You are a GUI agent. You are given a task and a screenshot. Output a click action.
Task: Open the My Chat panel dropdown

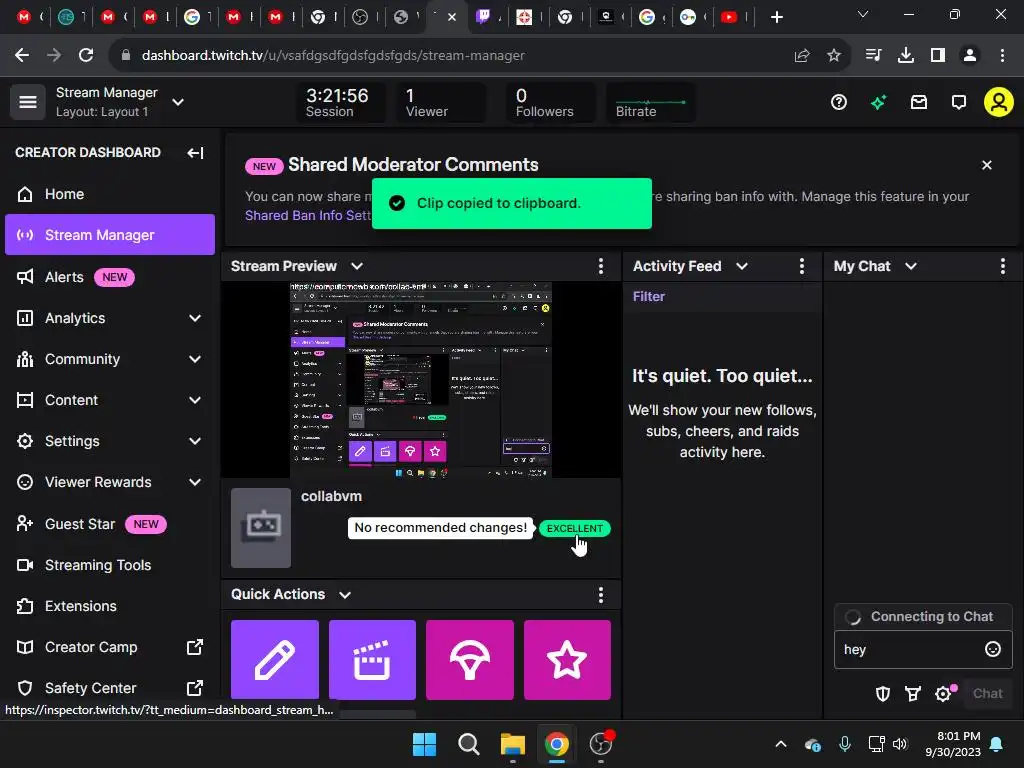point(911,266)
